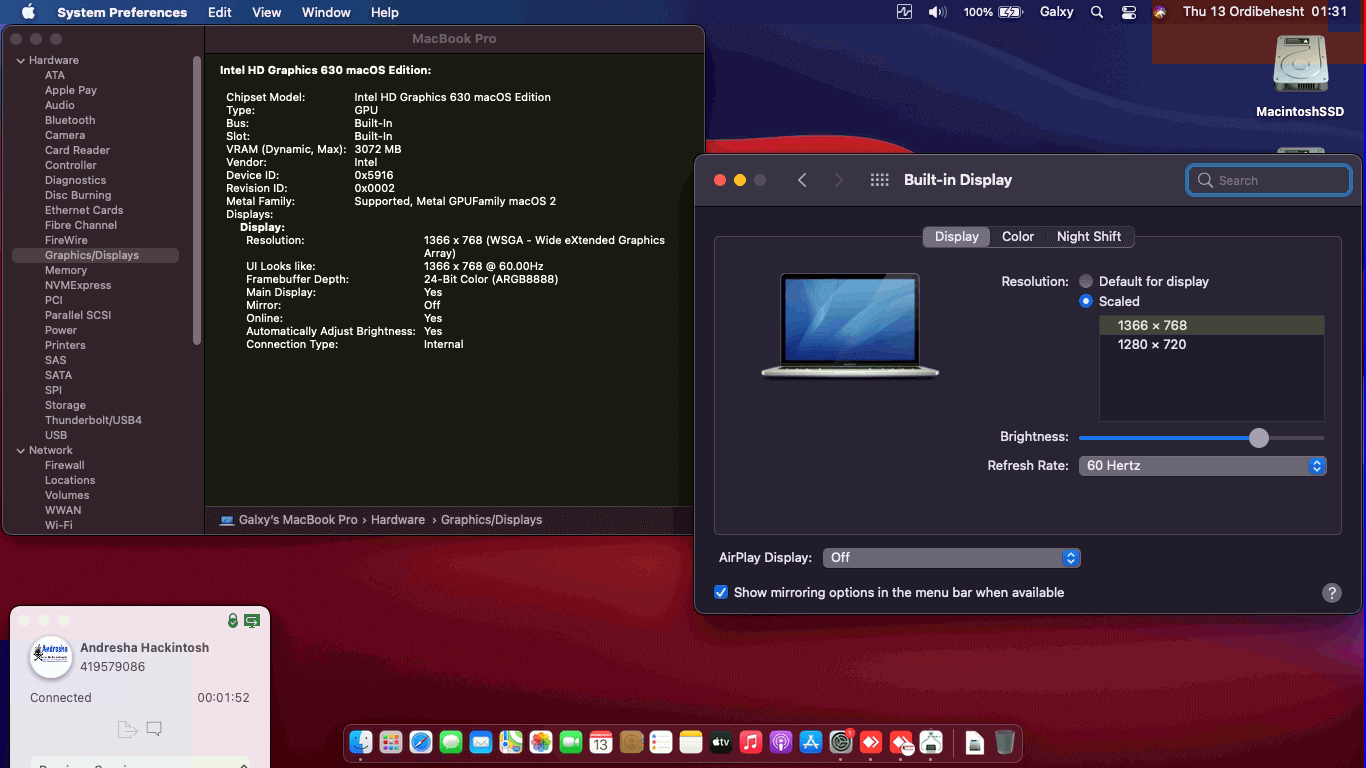Launch FaceTime from the dock
This screenshot has width=1366, height=768.
pos(571,742)
